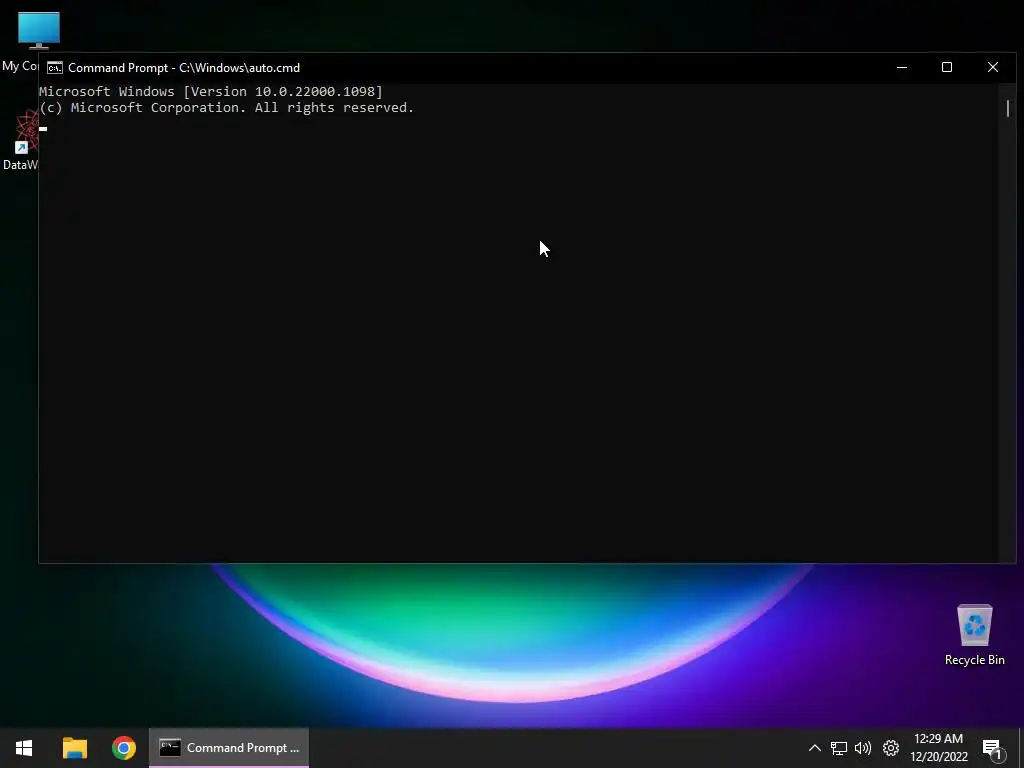Screen dimensions: 1024x768
Task: Click the '(c) Microsoft Corporation. All rights reserved.' line
Action: point(227,108)
